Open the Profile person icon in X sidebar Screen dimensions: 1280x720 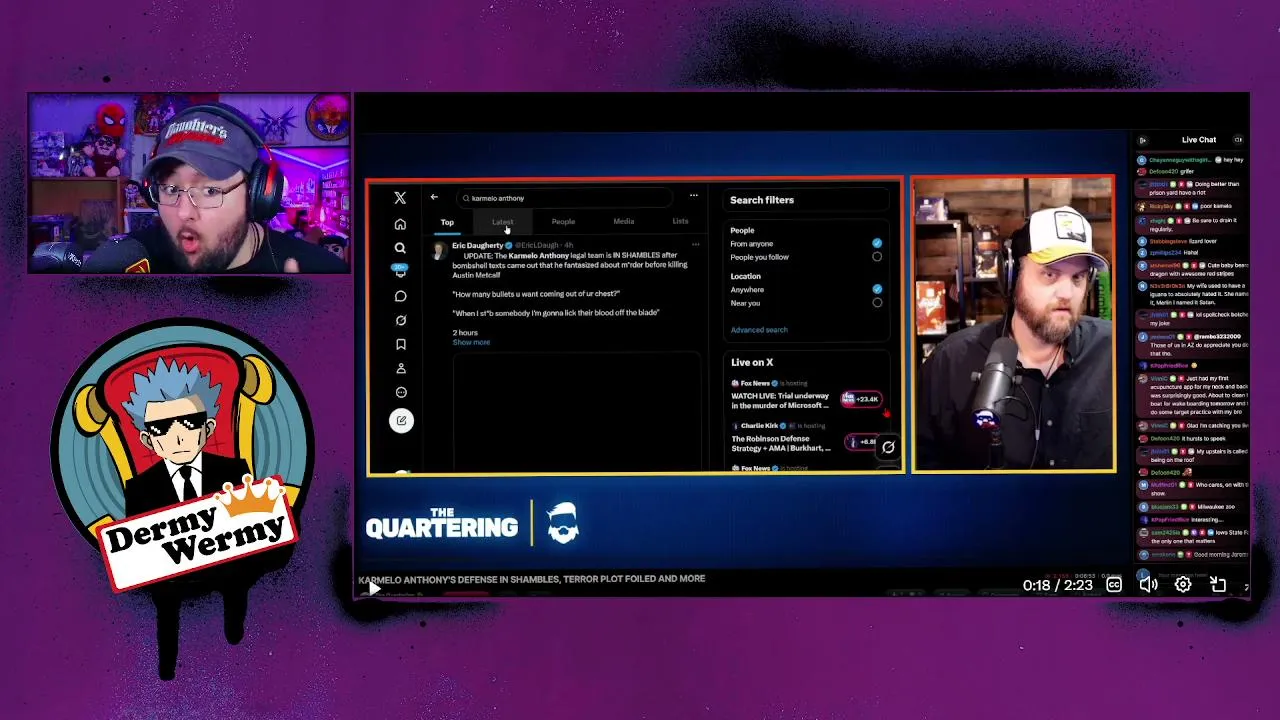point(400,368)
